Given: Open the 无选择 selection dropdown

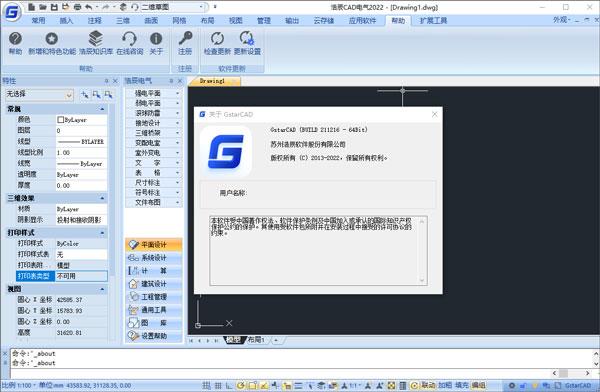Looking at the screenshot, I should pyautogui.click(x=39, y=95).
